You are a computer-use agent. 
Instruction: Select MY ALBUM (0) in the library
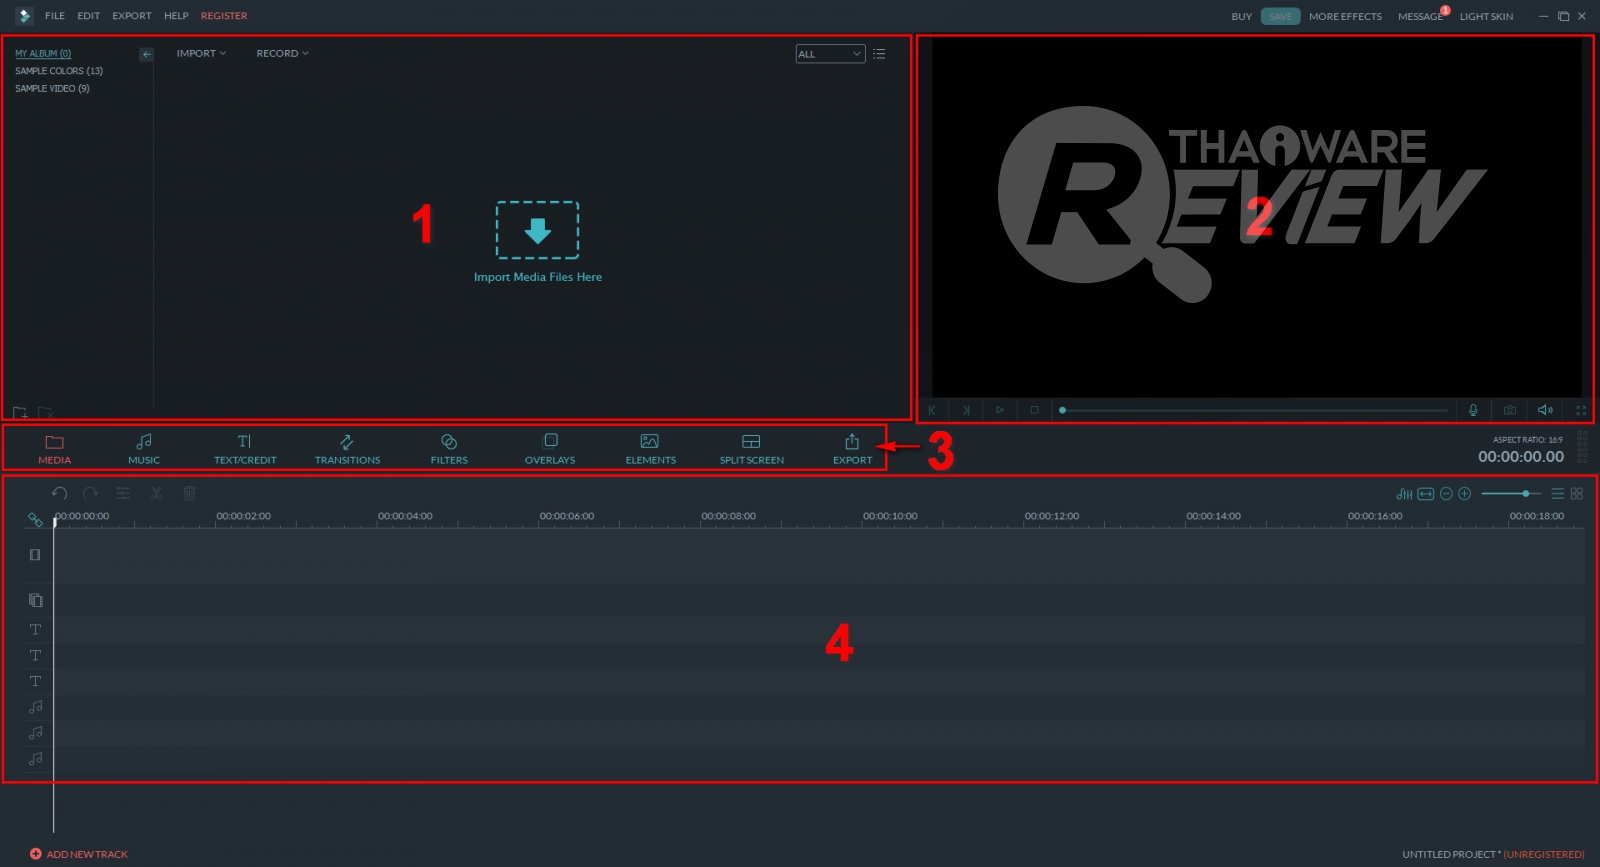pos(43,54)
